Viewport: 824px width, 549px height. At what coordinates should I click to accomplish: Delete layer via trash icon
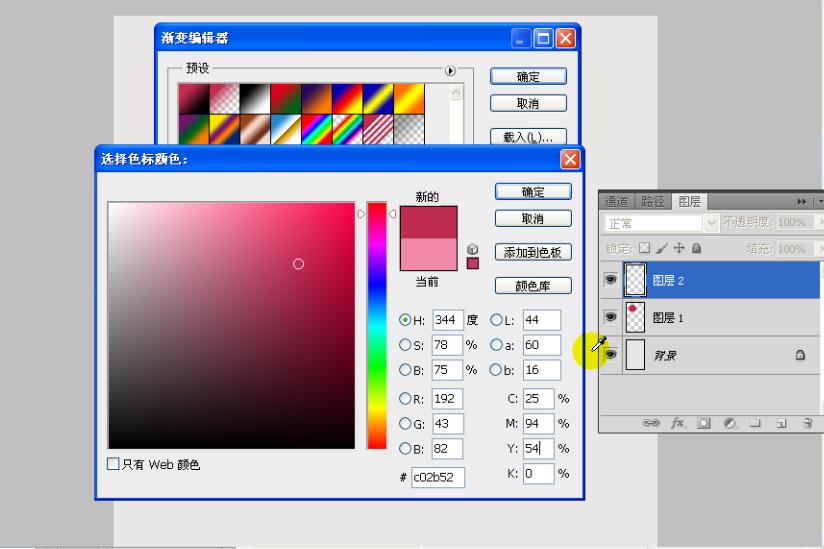click(808, 423)
